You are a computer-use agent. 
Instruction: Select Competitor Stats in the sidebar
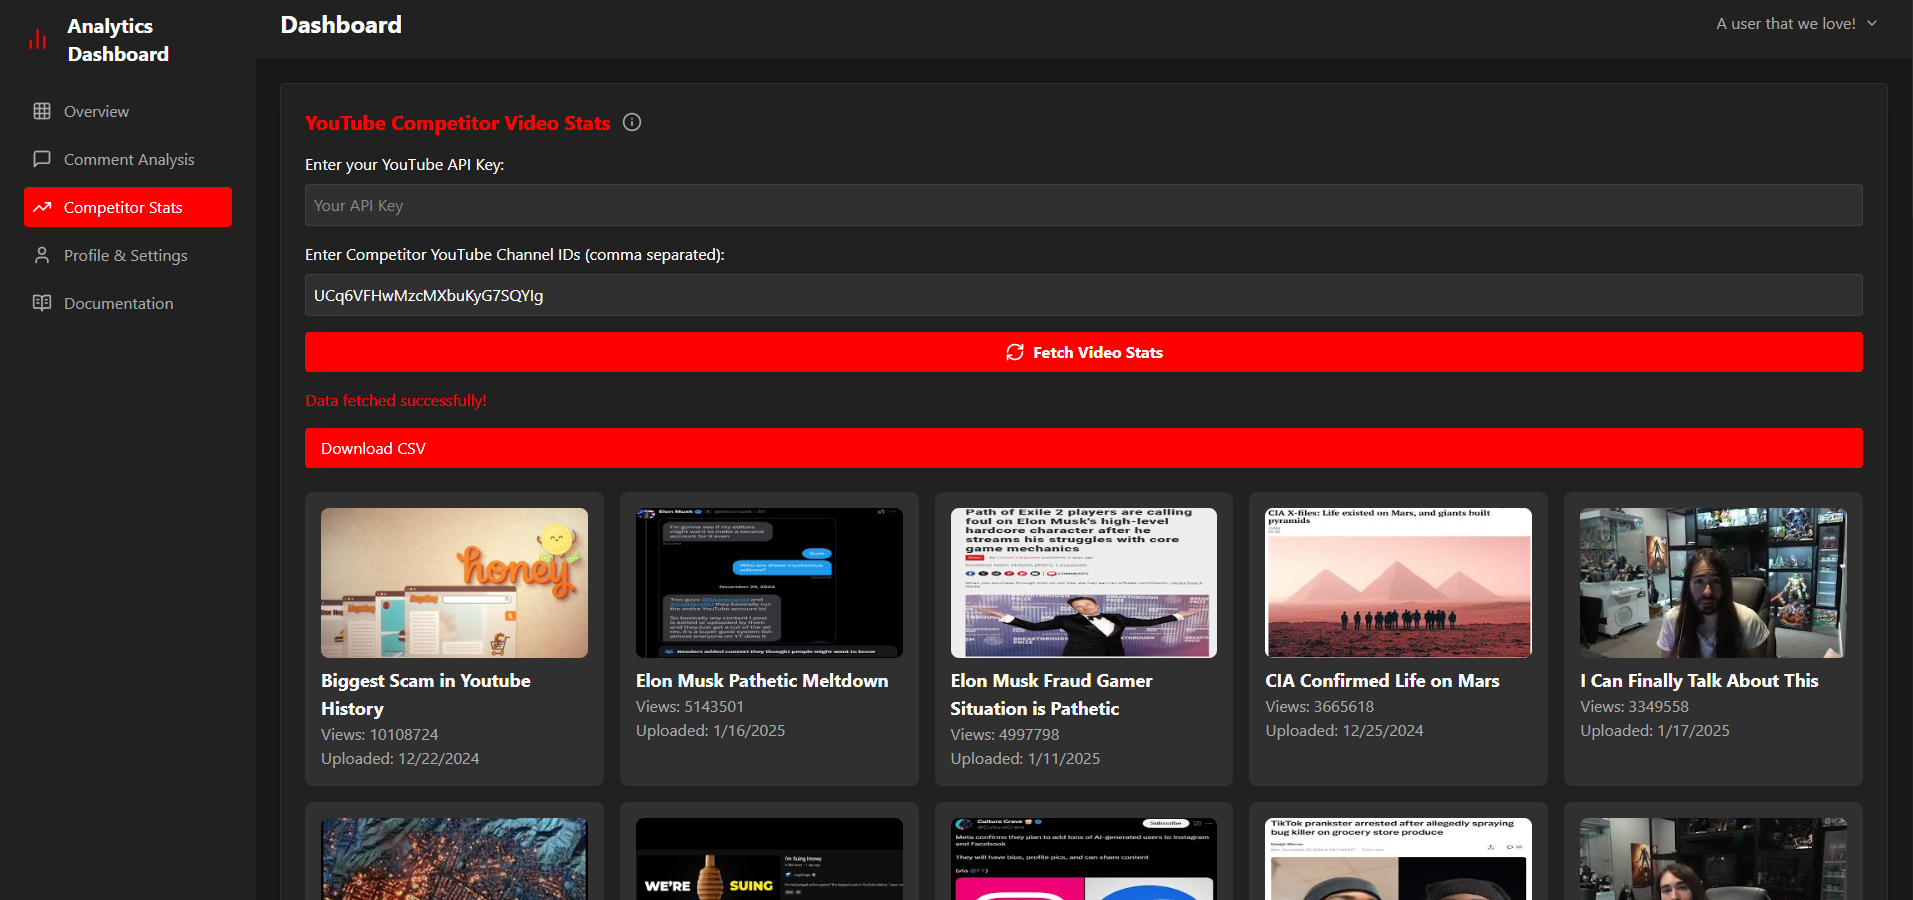128,207
